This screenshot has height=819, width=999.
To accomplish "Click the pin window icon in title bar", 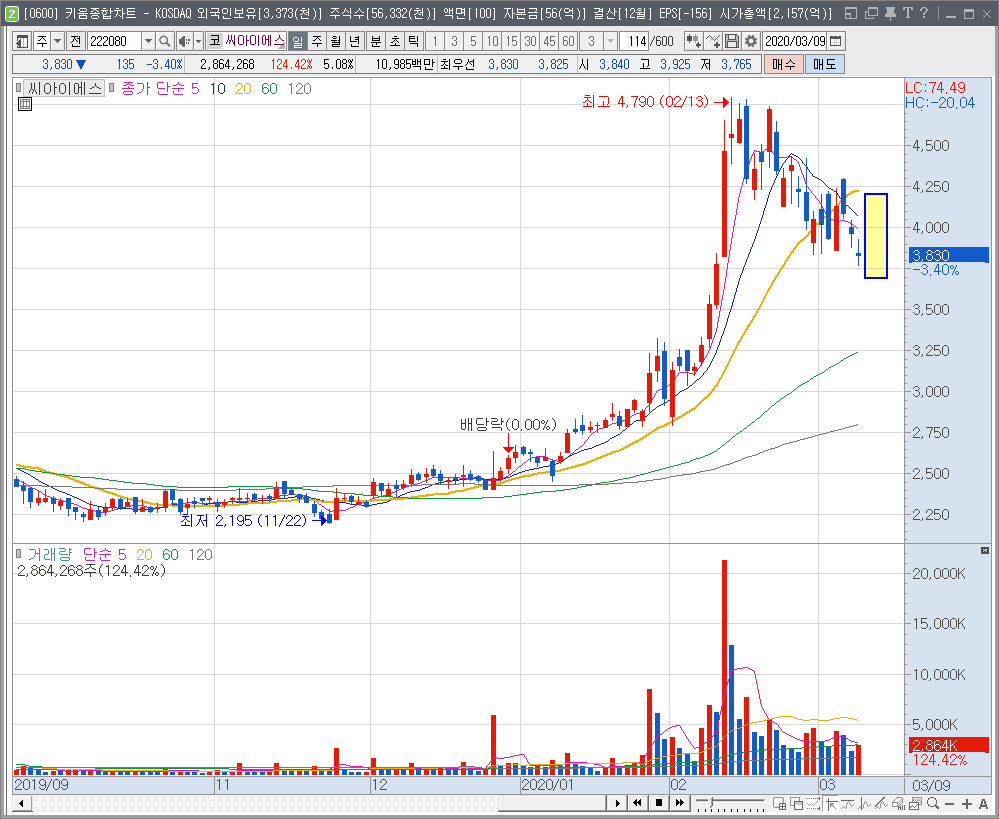I will coord(890,13).
